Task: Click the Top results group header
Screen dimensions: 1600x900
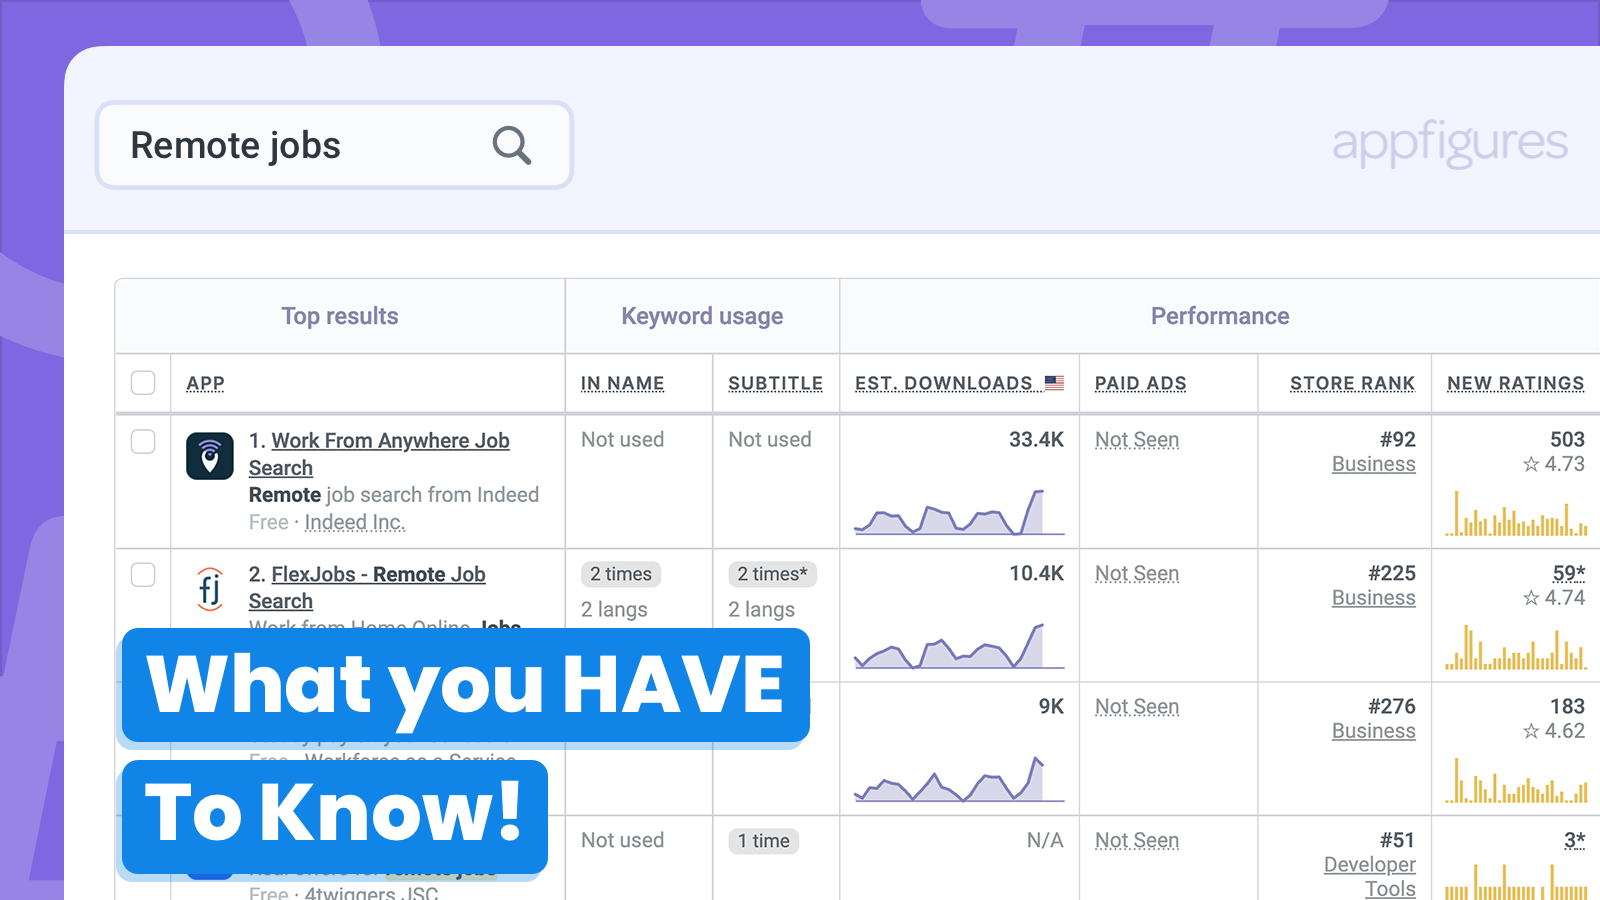Action: [x=340, y=316]
